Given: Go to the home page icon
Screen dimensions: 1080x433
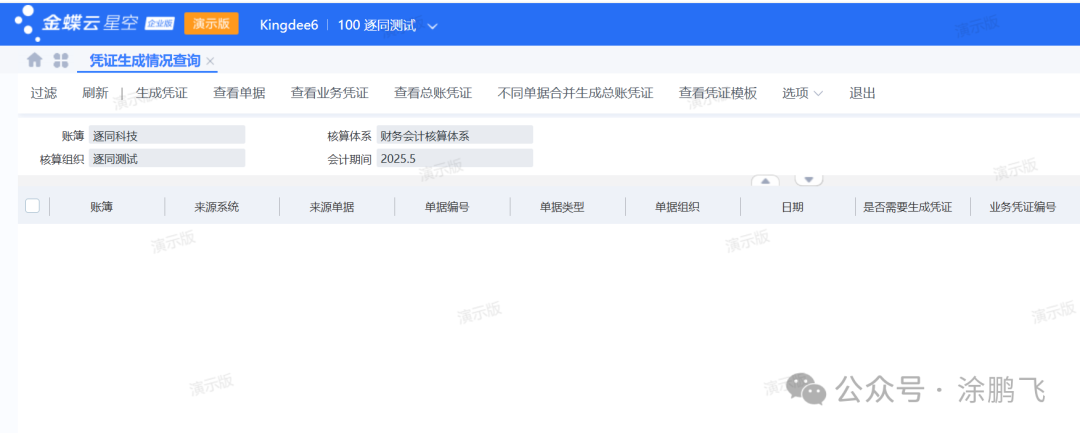Looking at the screenshot, I should 35,61.
